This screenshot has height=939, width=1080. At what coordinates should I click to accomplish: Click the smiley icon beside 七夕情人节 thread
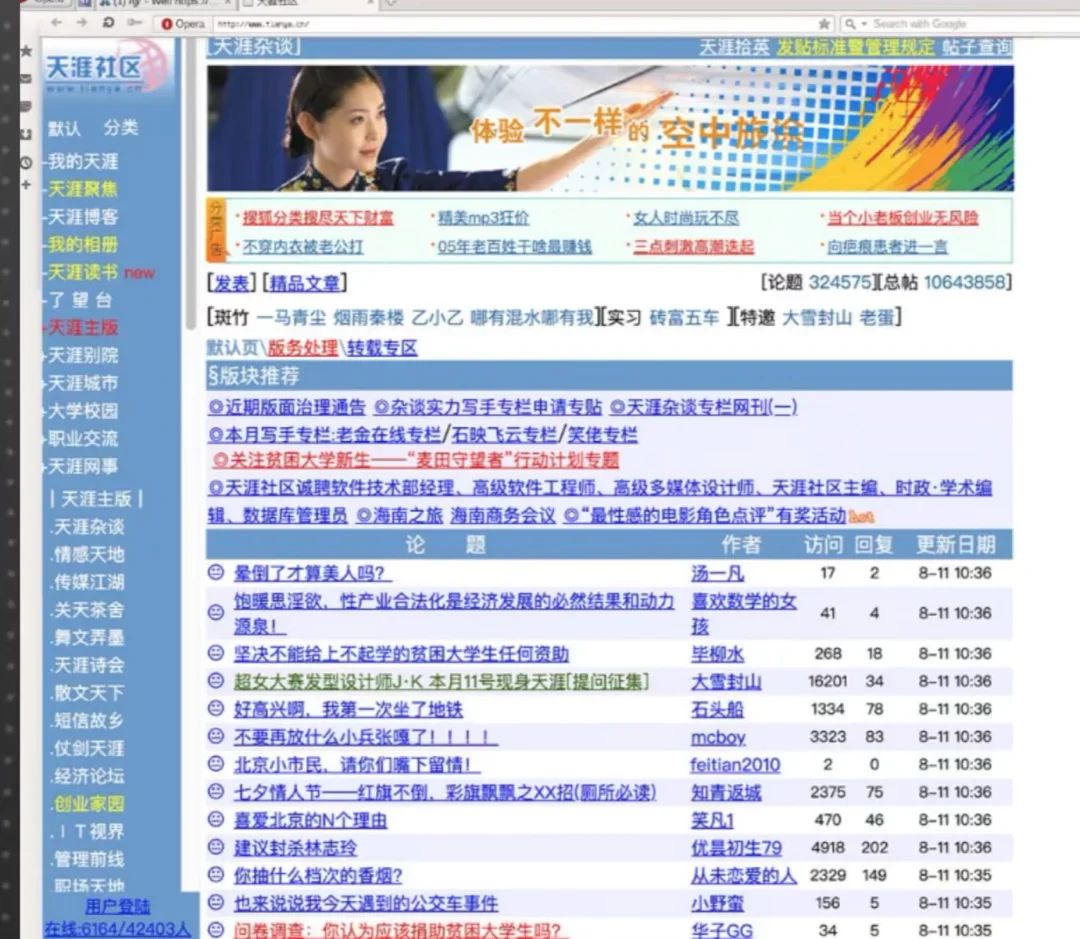pyautogui.click(x=216, y=792)
